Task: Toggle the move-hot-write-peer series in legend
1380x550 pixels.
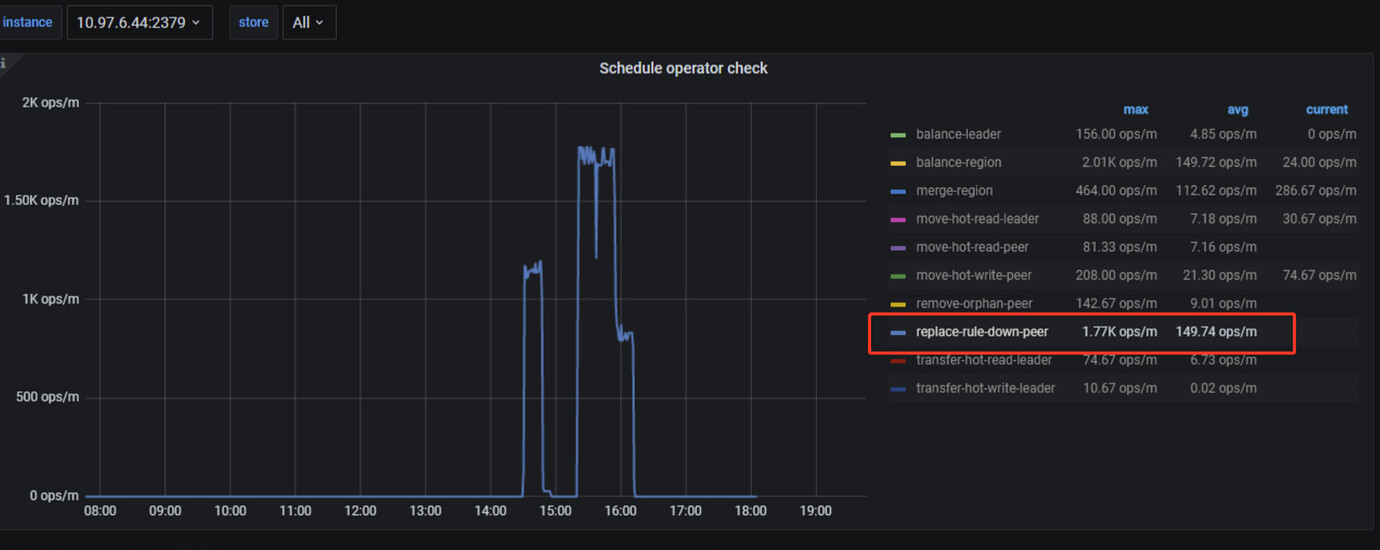Action: tap(974, 275)
